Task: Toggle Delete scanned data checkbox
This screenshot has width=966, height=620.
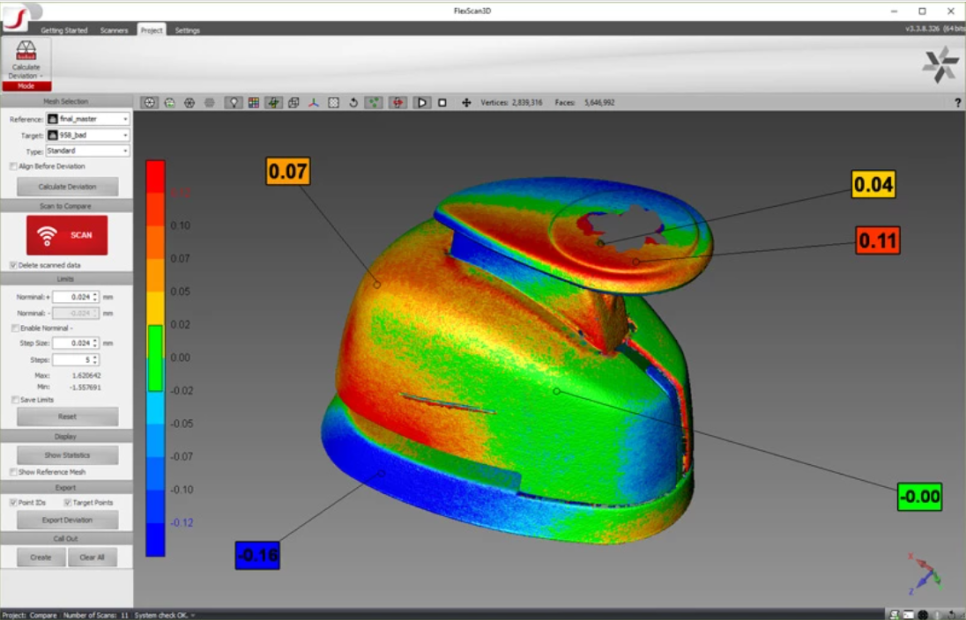Action: (x=14, y=265)
